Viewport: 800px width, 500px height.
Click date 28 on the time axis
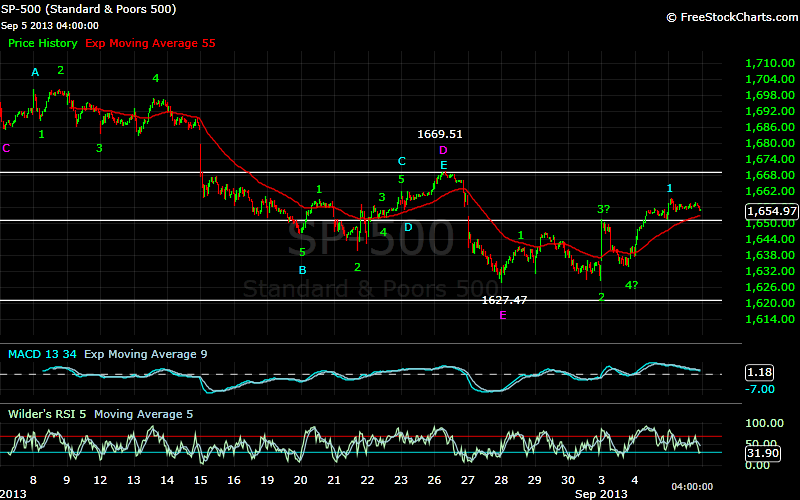[501, 480]
